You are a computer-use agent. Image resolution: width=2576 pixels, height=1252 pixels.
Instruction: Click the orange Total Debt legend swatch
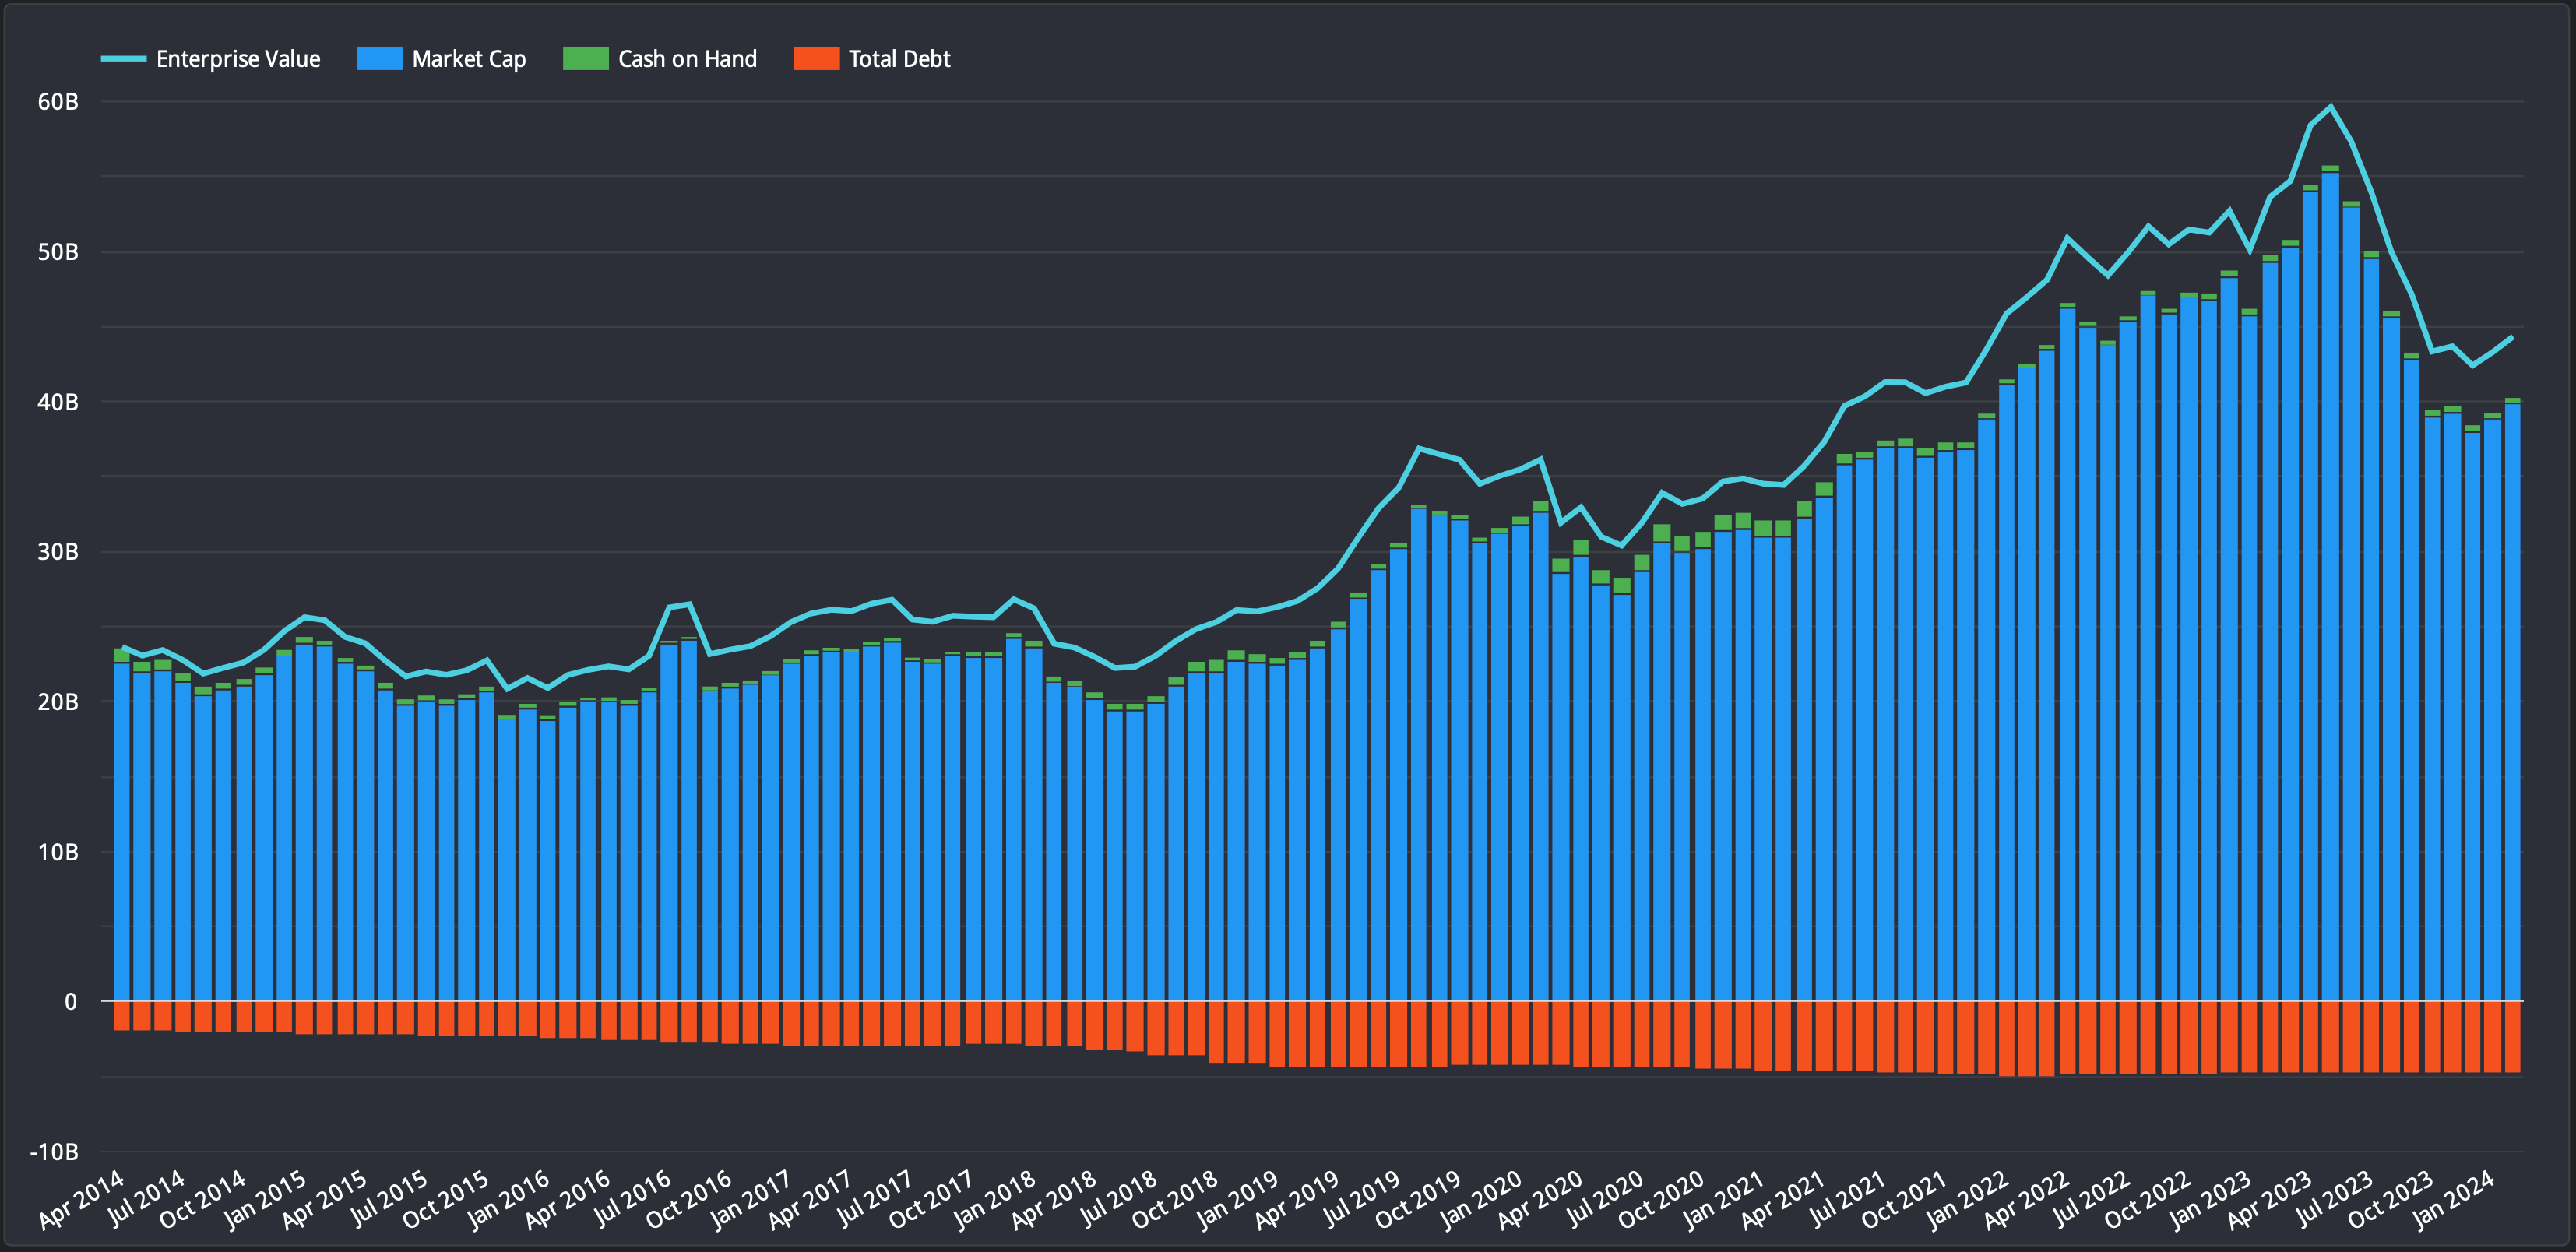[816, 59]
